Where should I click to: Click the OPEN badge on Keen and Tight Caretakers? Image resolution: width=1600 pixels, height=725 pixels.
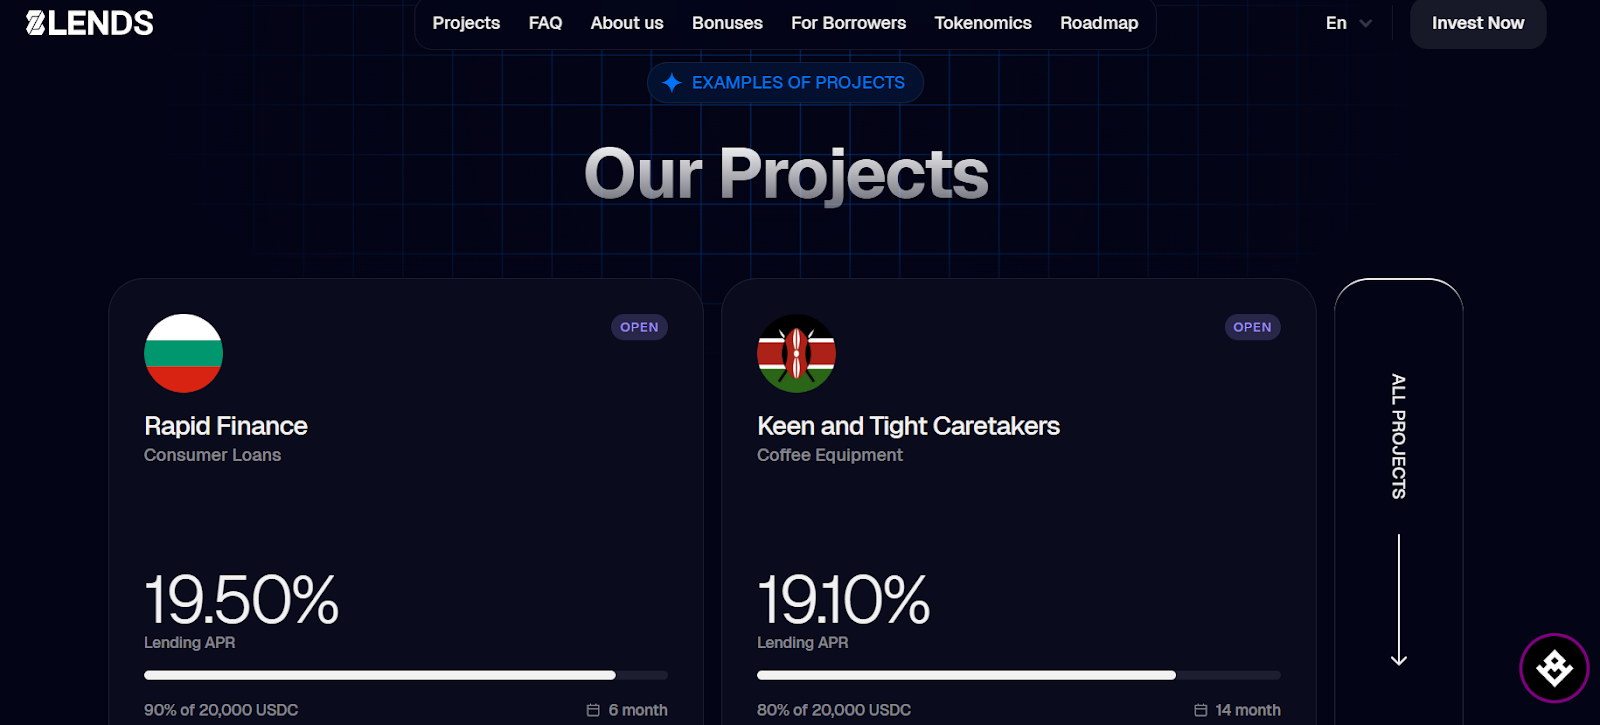(1252, 327)
